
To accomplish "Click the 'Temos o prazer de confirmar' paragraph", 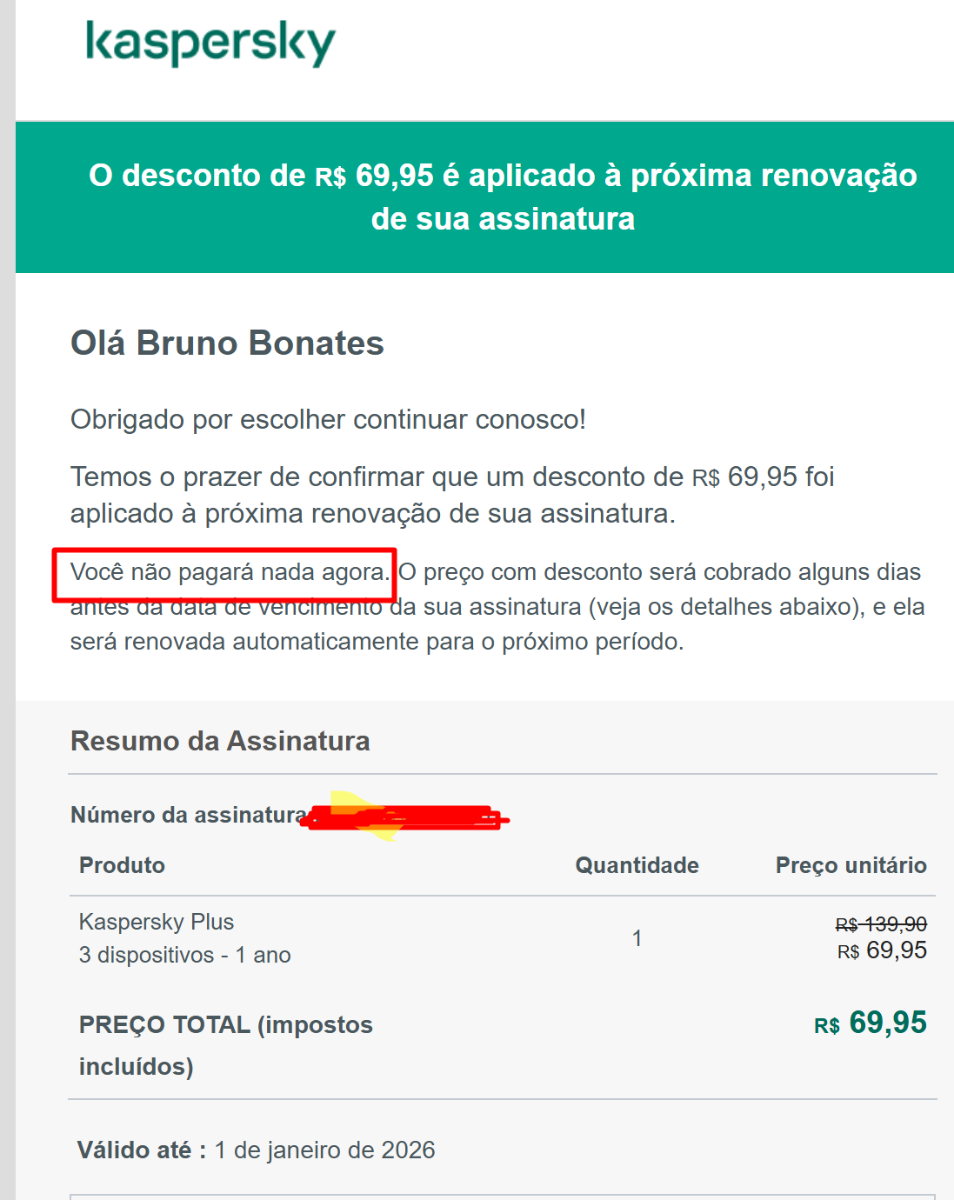I will (452, 495).
